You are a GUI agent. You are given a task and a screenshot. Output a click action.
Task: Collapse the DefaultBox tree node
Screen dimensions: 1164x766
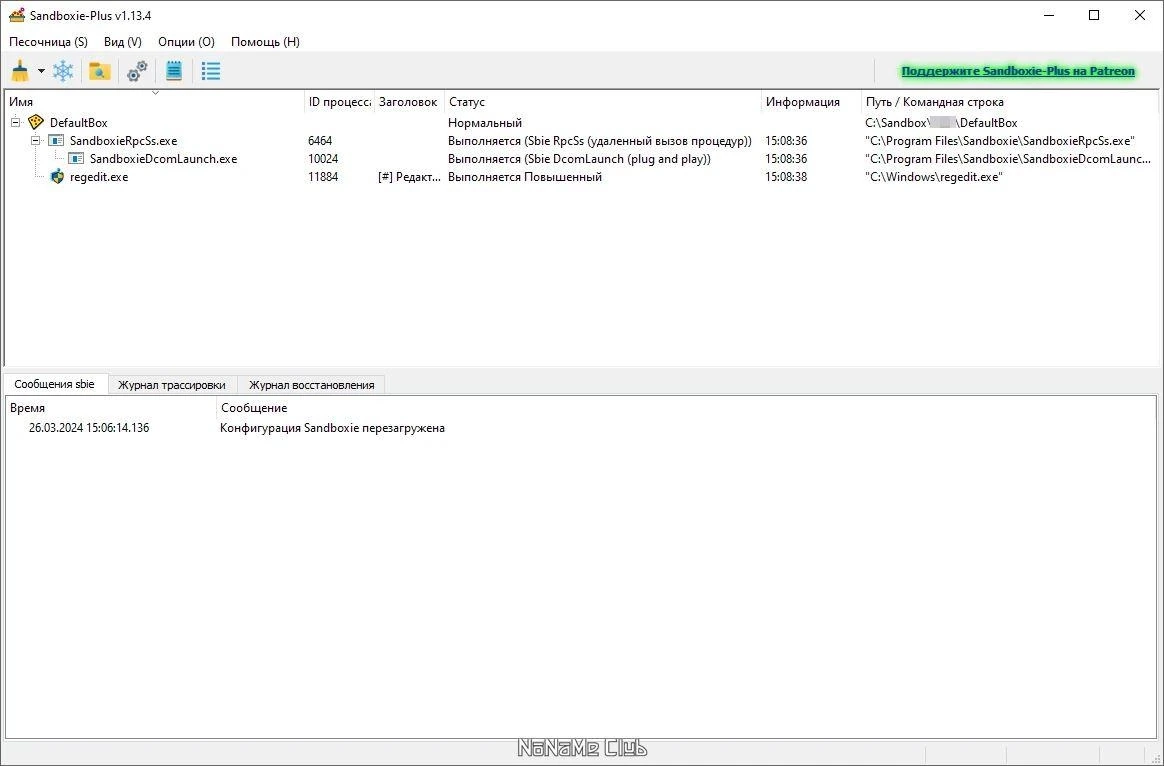click(x=15, y=122)
